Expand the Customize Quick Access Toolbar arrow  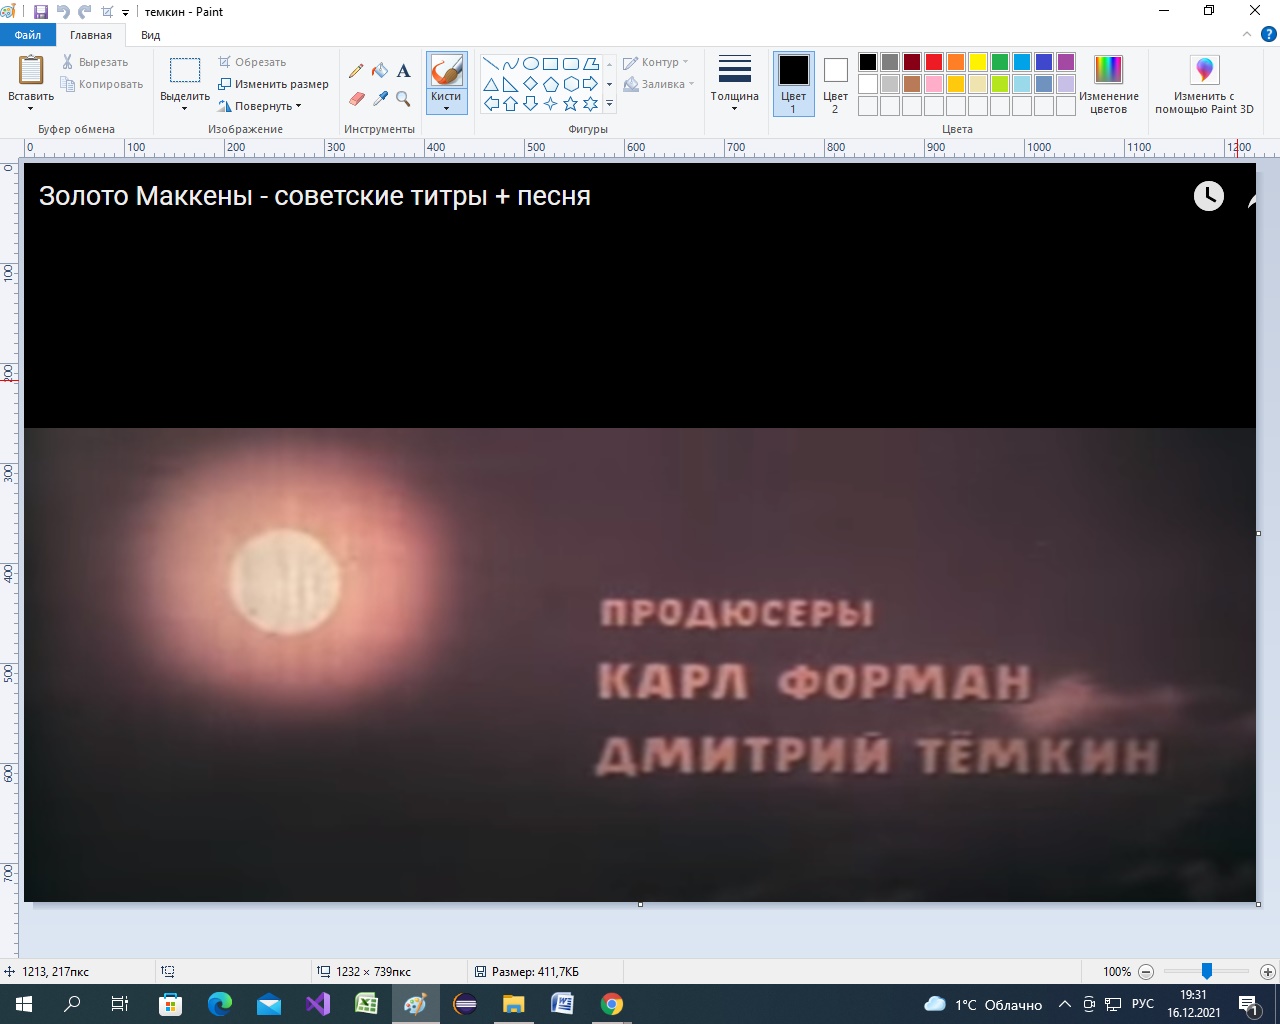coord(126,13)
